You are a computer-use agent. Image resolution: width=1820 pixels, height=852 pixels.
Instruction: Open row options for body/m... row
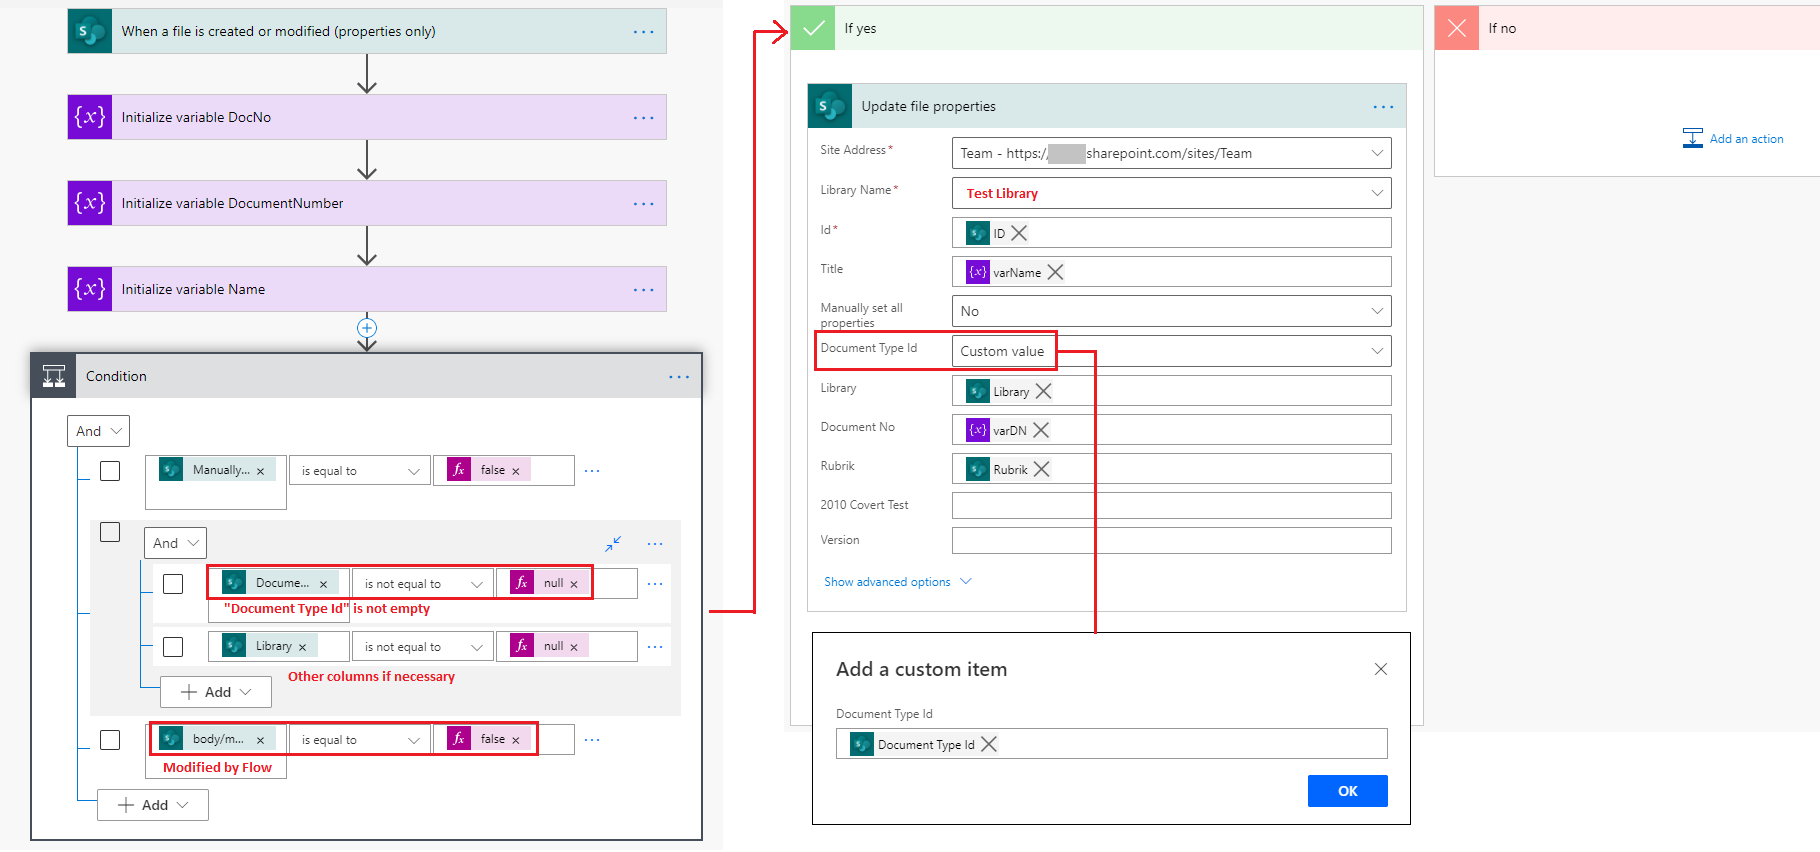tap(592, 740)
